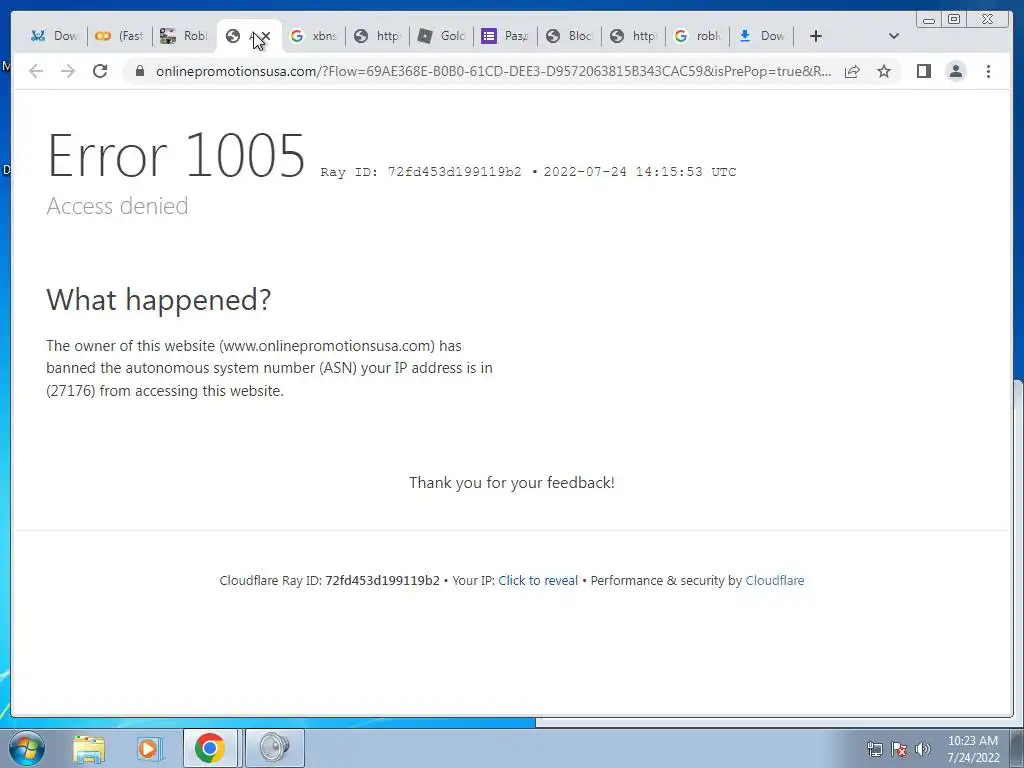Switch to the "xbns" Google tab
Viewport: 1024px width, 768px height.
click(x=313, y=36)
